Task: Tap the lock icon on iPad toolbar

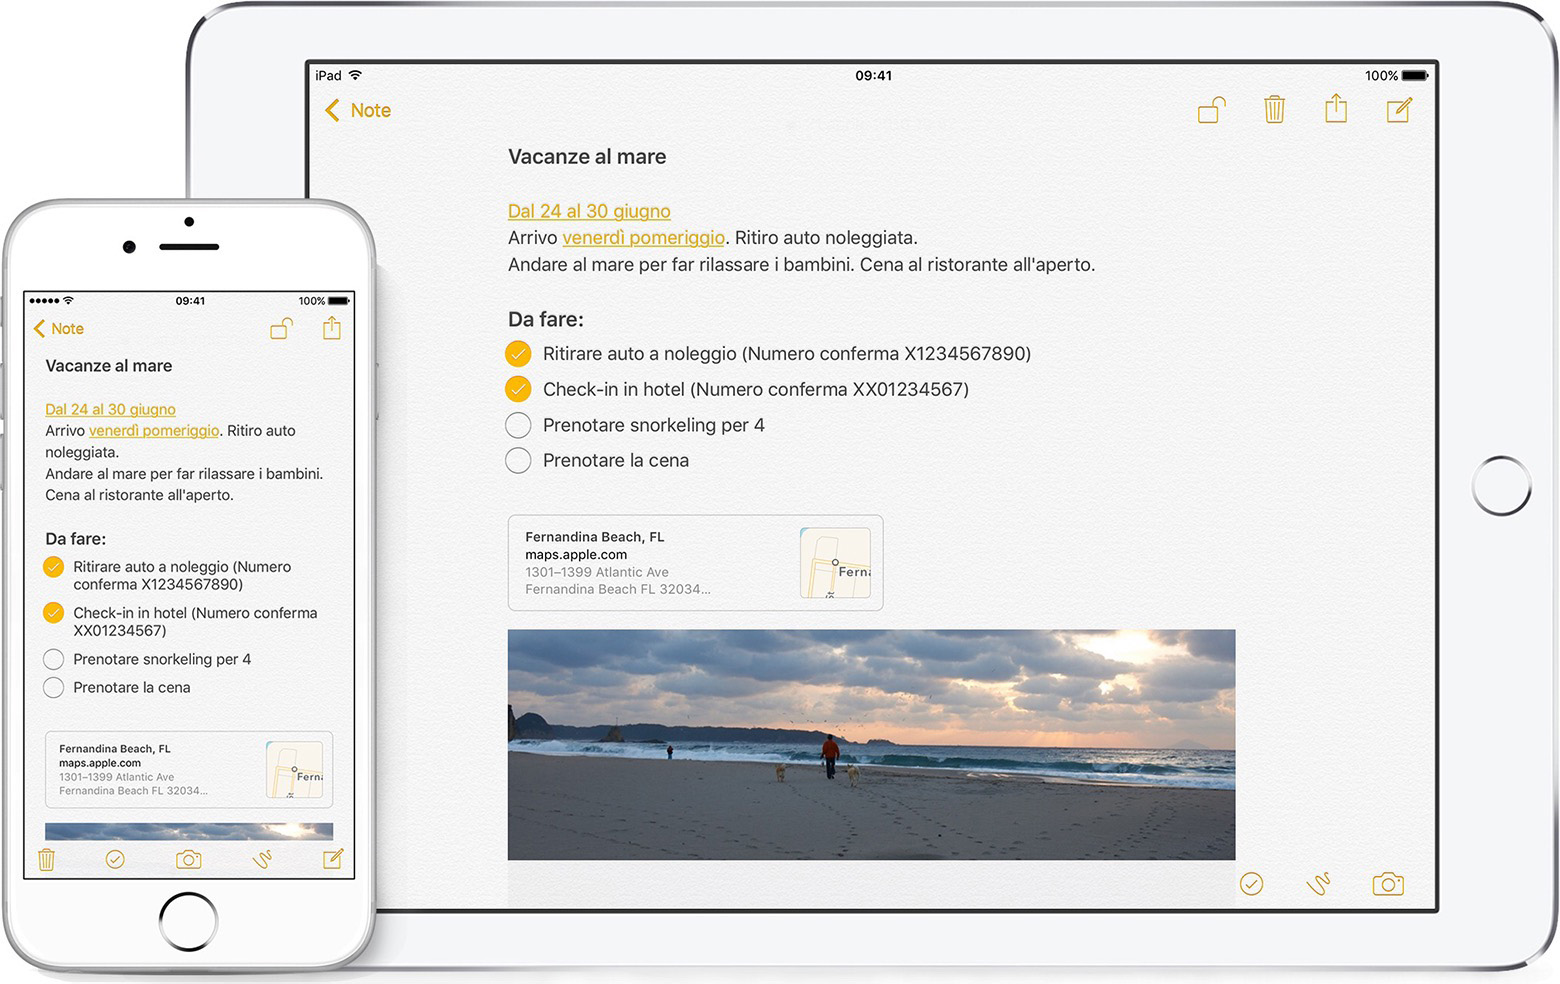Action: tap(1212, 110)
